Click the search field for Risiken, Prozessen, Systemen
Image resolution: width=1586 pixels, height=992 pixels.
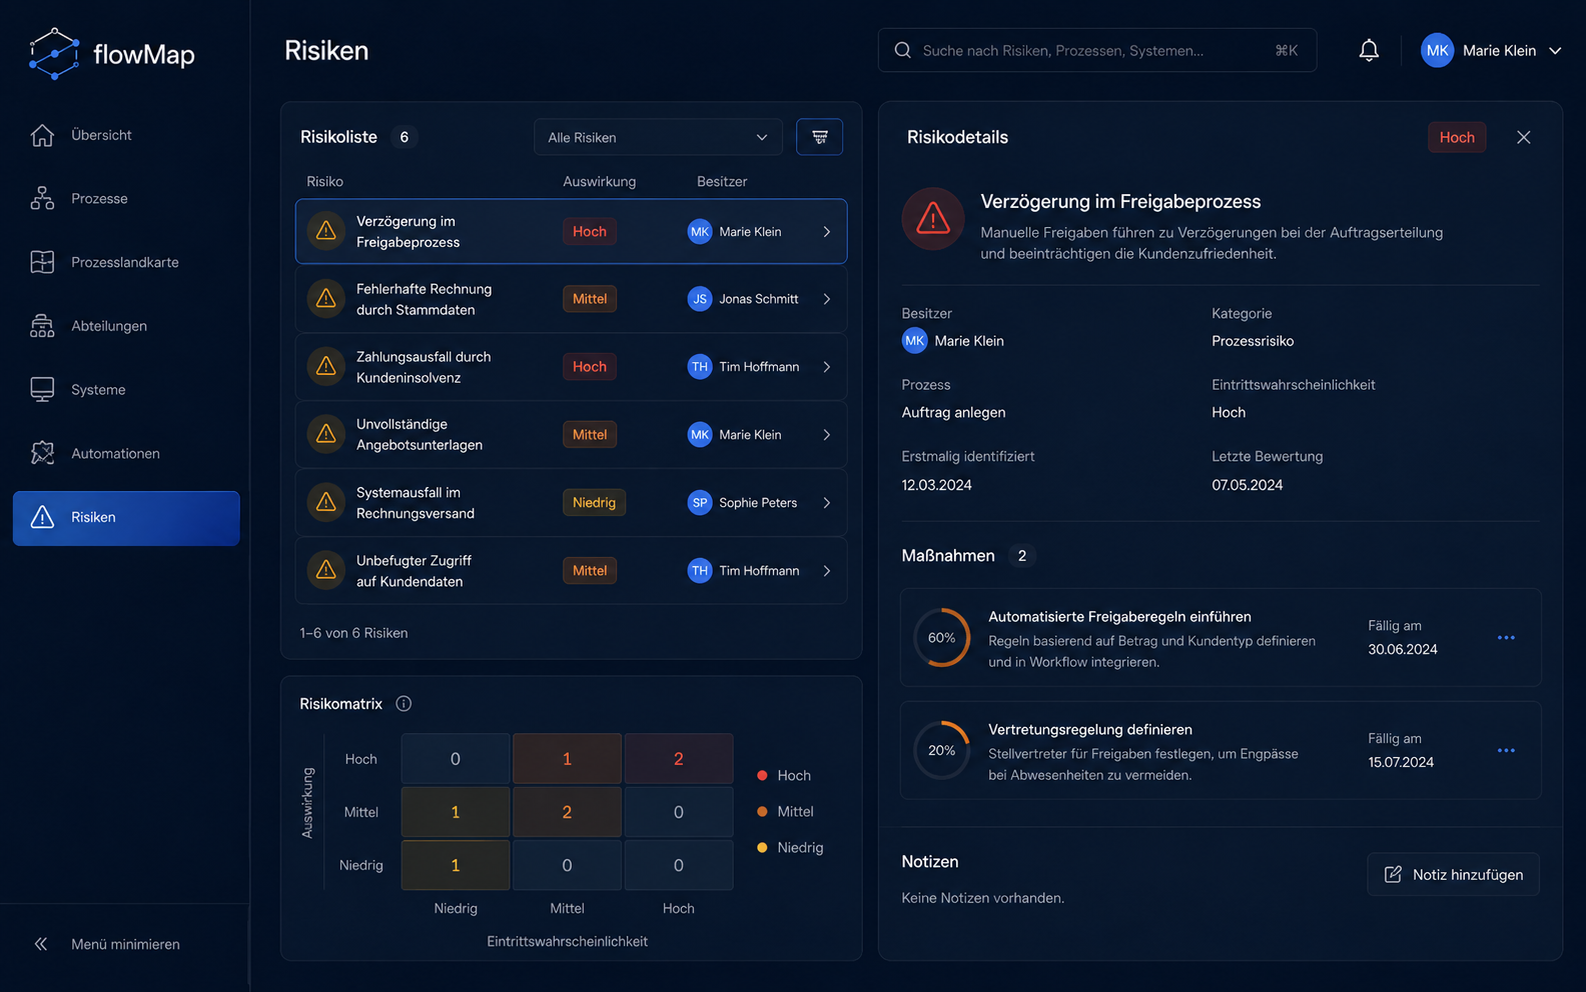pos(1097,50)
